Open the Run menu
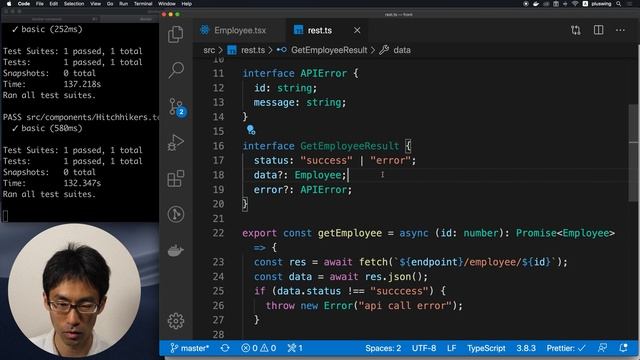The image size is (640, 360). (123, 4)
